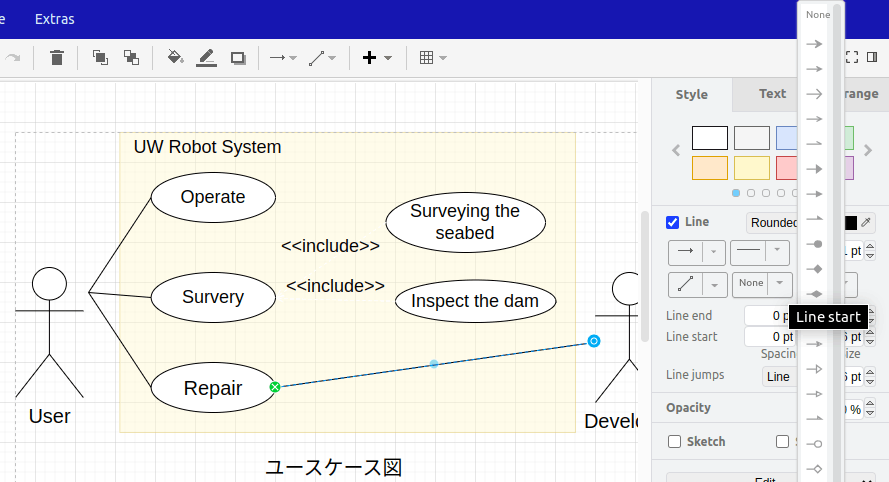This screenshot has height=482, width=889.
Task: Click the Insert plus icon
Action: 370,58
